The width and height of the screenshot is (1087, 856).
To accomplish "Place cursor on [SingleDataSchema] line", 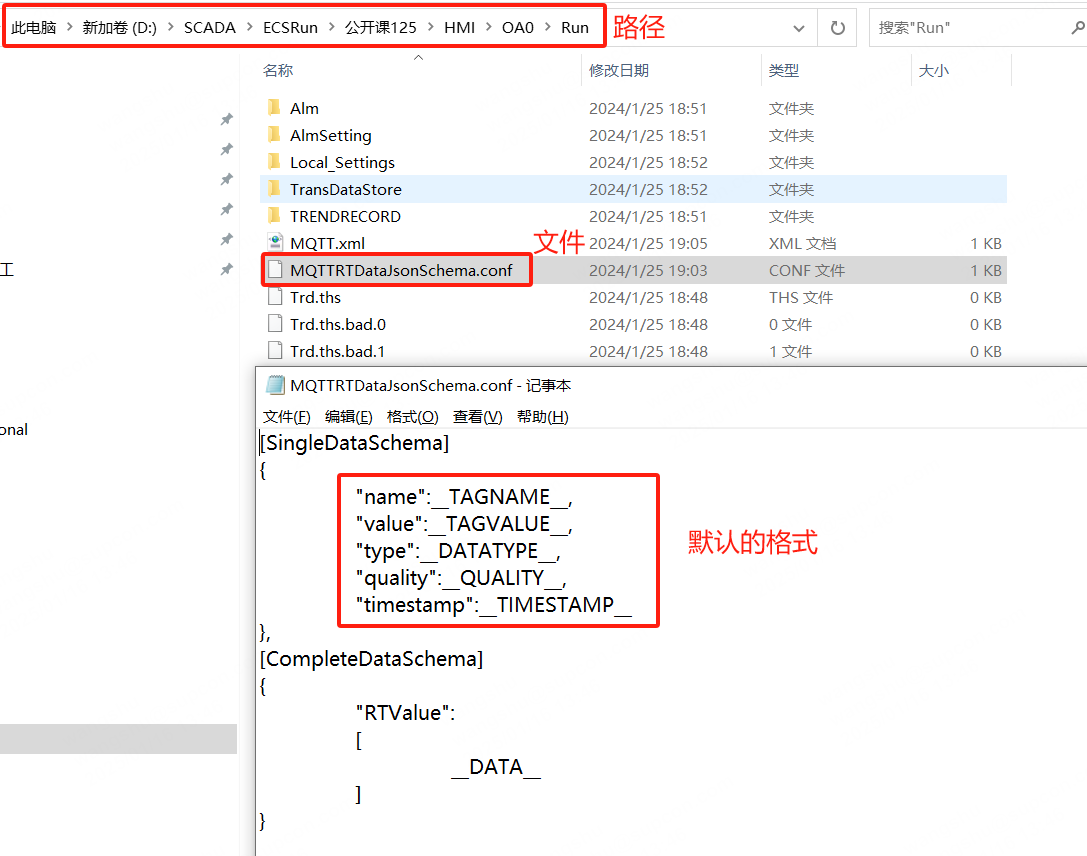I will coord(354,442).
